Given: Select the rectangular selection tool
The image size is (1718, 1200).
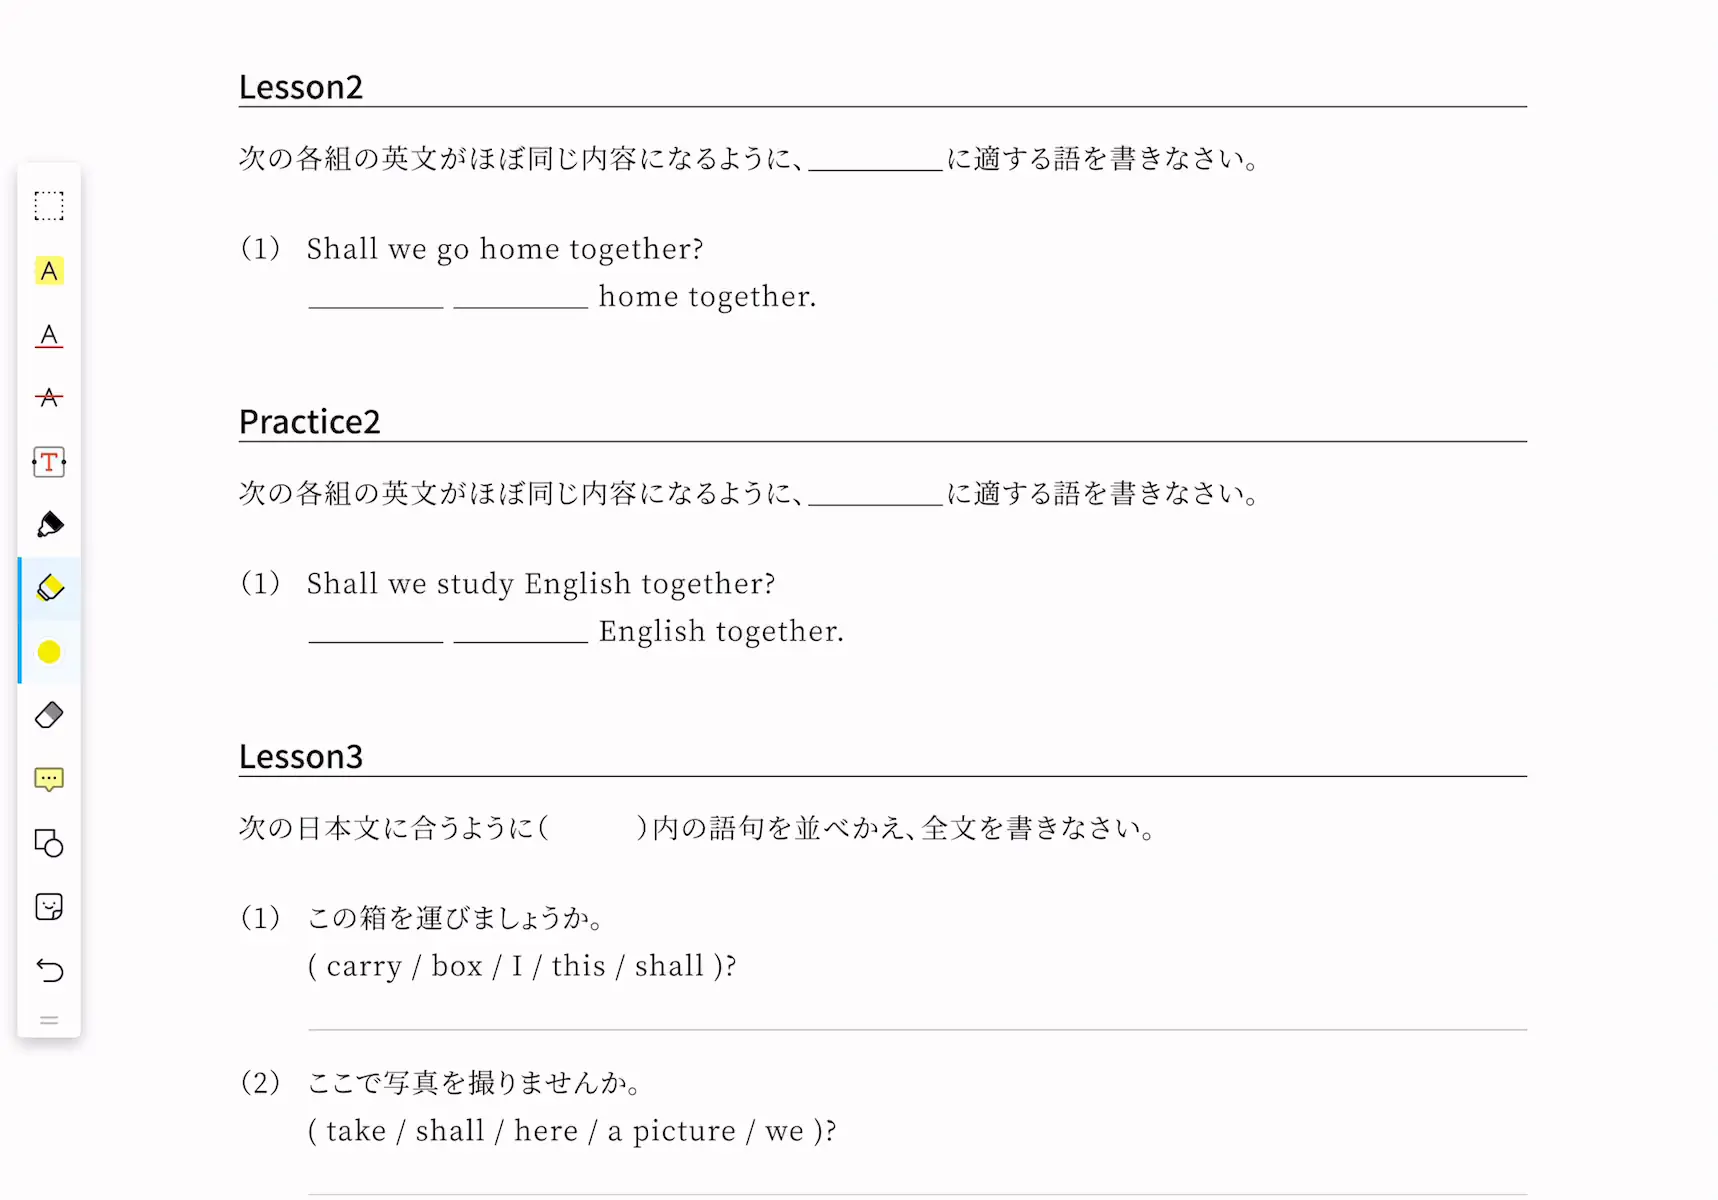Looking at the screenshot, I should click(49, 206).
